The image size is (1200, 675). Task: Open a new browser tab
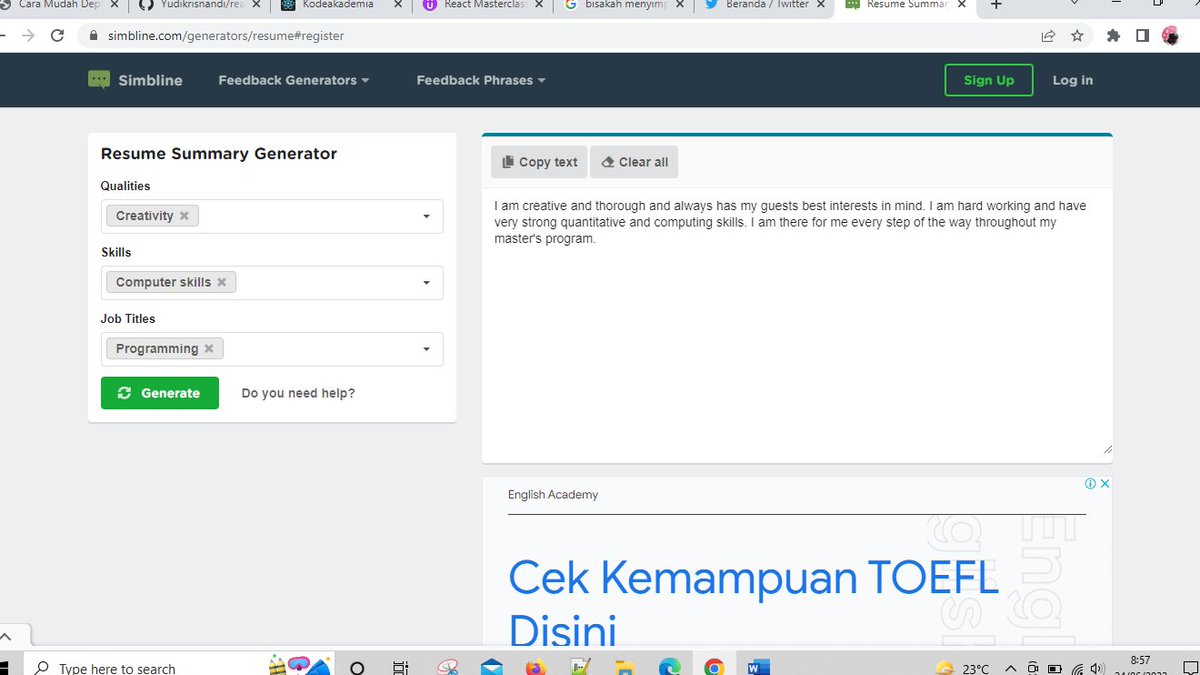(x=996, y=5)
